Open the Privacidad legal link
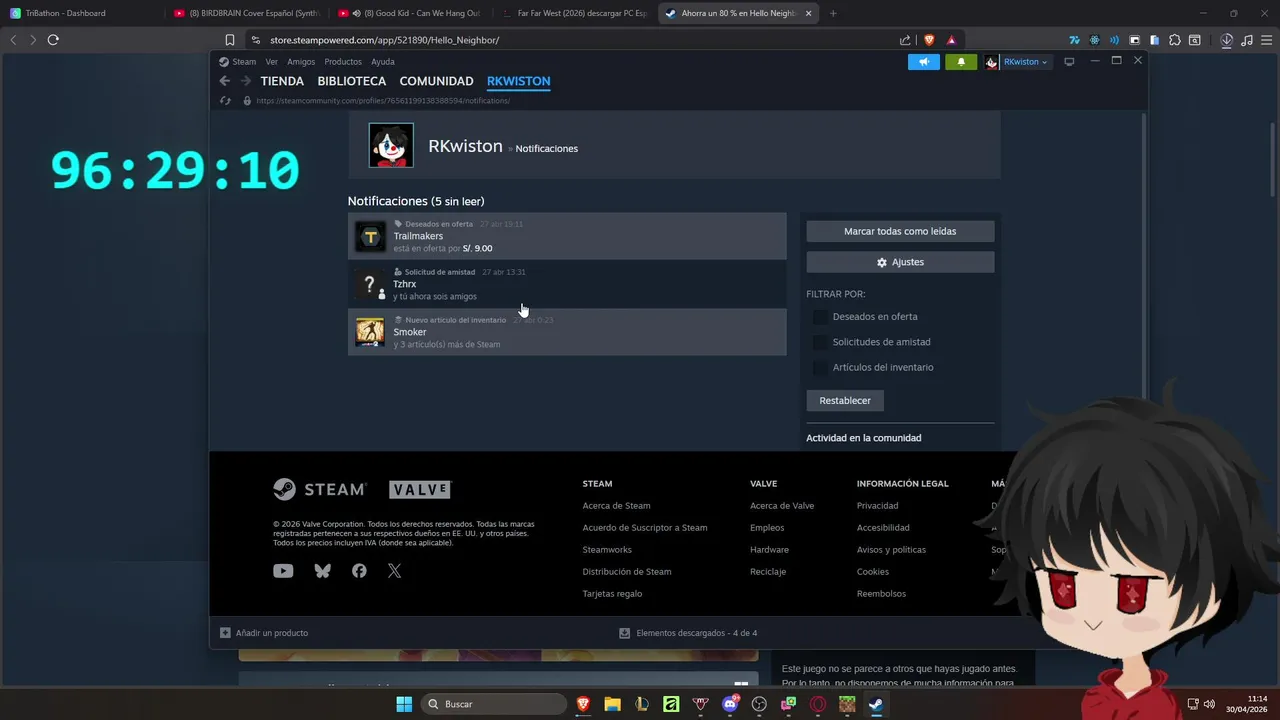 877,506
